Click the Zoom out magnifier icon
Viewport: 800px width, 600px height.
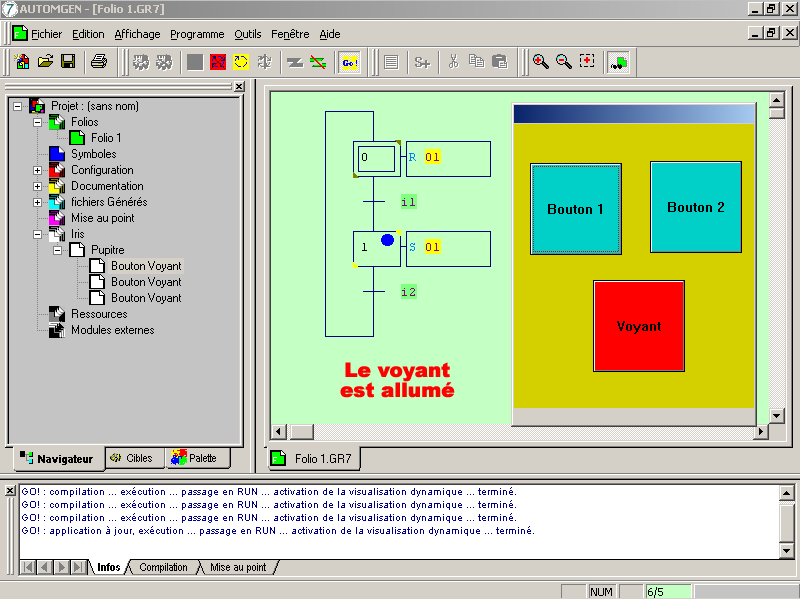[563, 62]
